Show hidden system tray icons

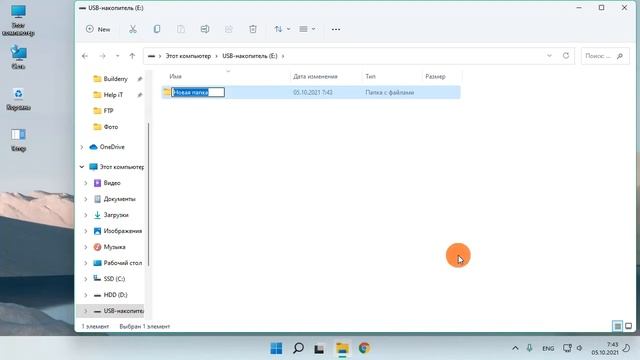pos(515,348)
